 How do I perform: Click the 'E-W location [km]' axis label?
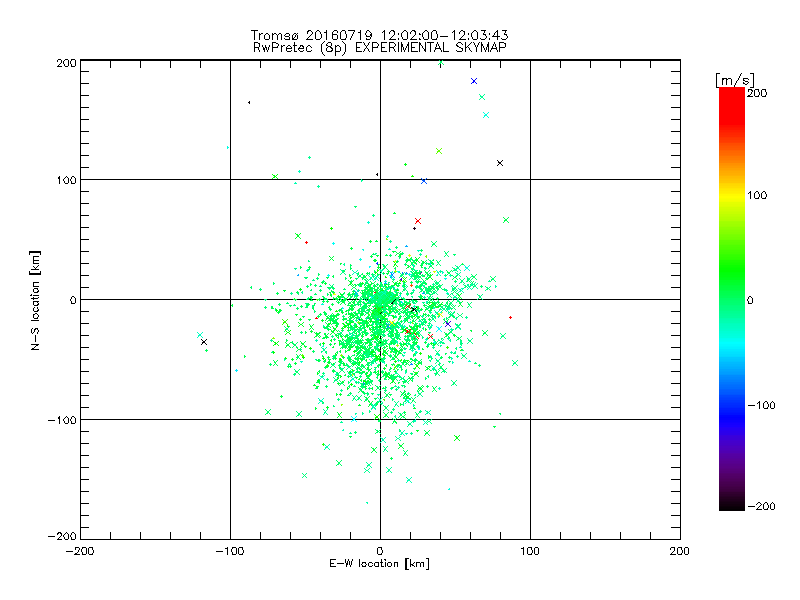click(x=379, y=564)
